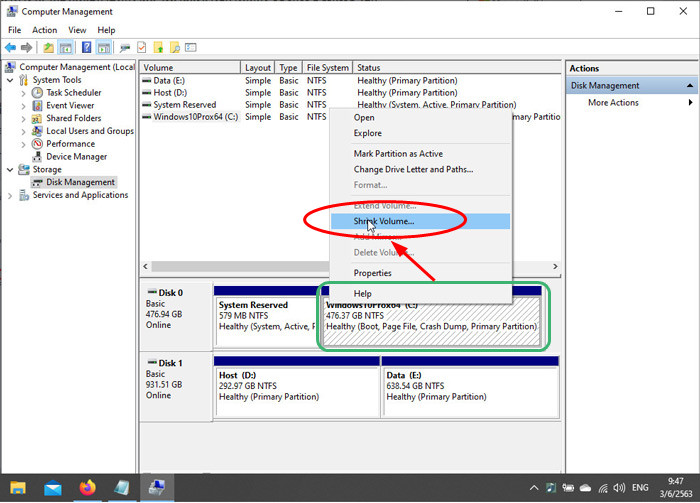Sort by the File System column header

[327, 67]
